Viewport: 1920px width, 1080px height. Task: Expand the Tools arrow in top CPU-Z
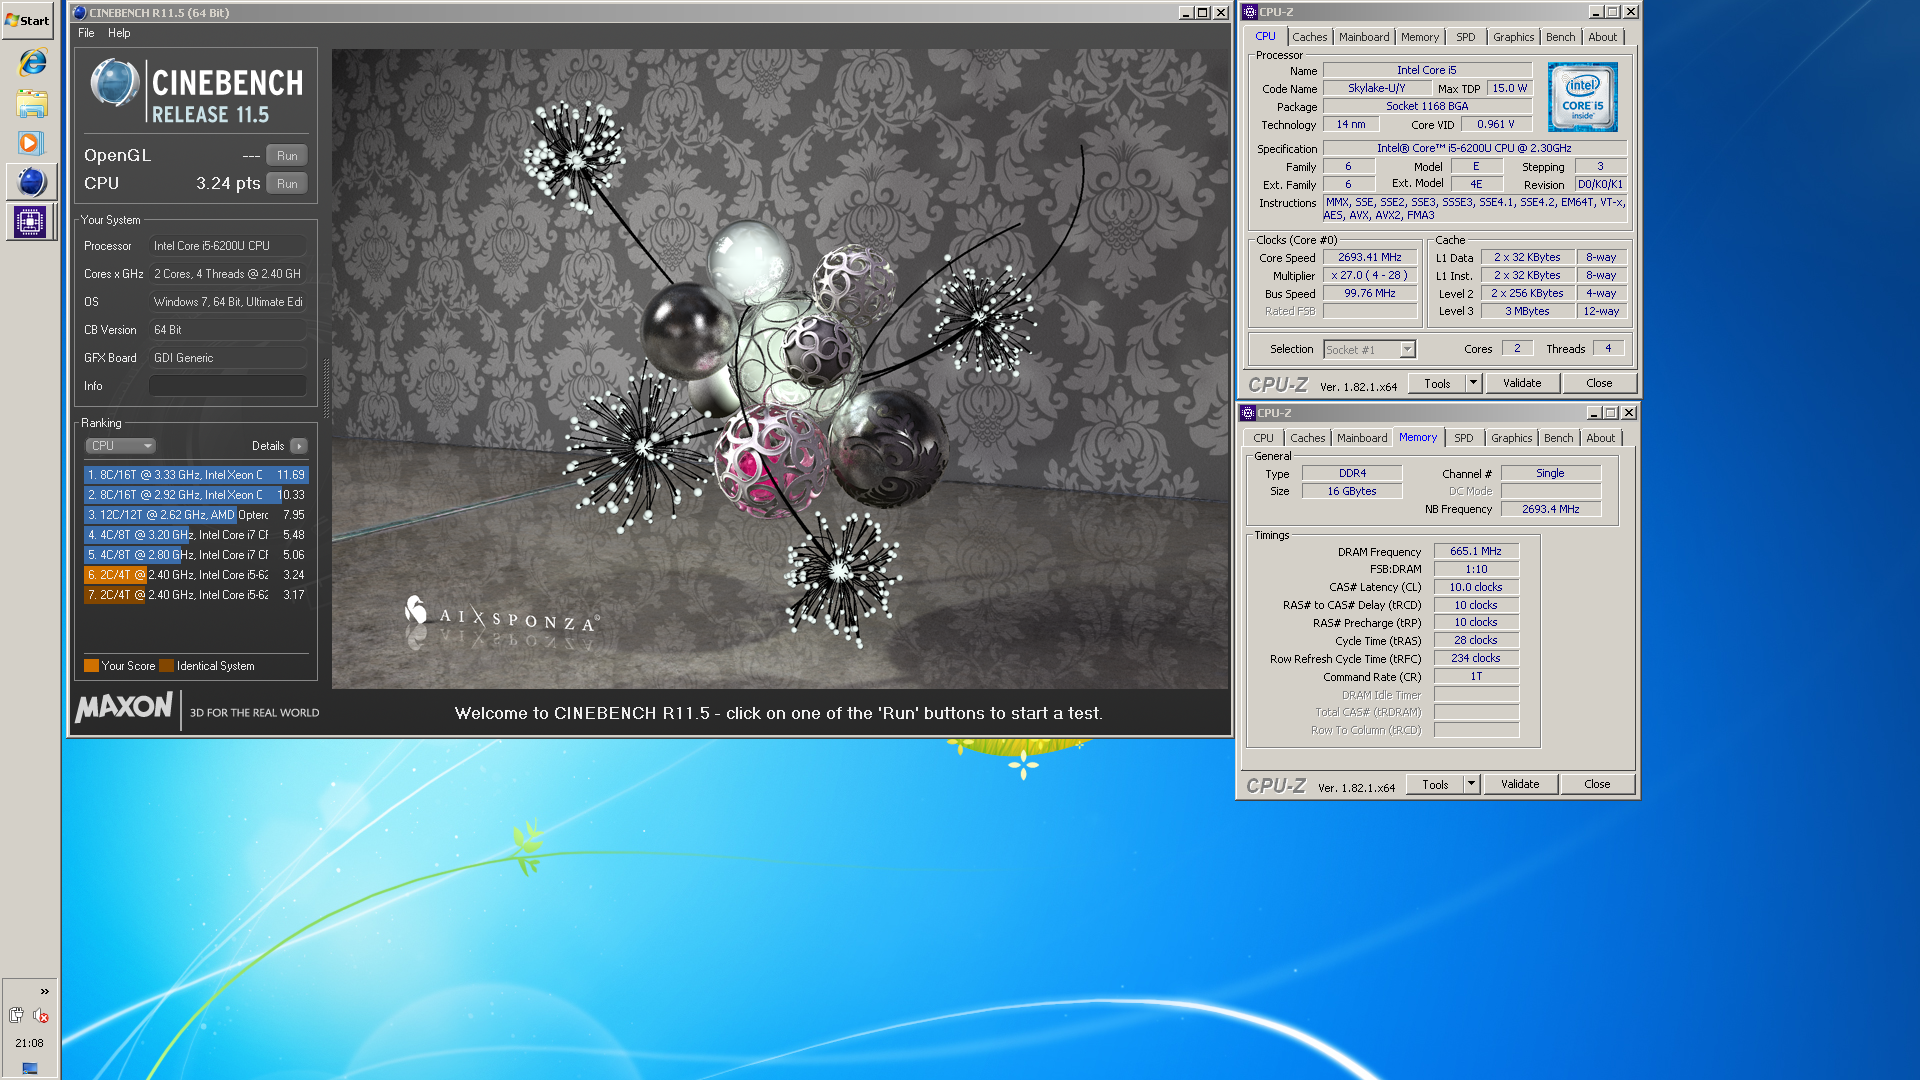[1473, 383]
